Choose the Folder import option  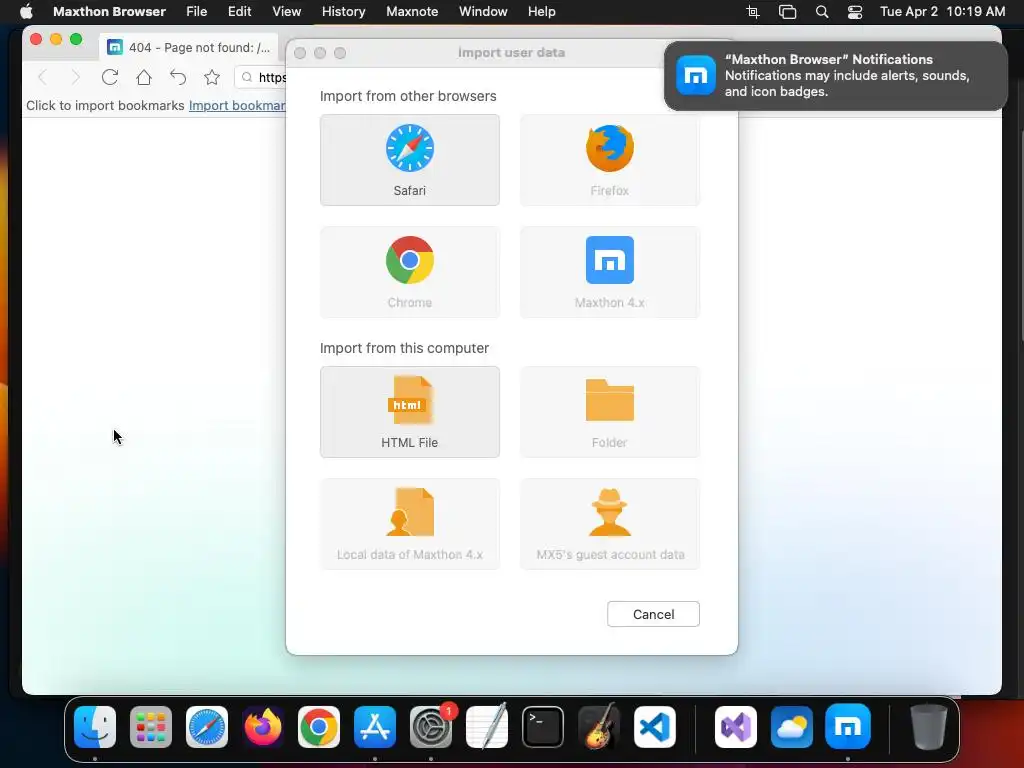click(609, 412)
